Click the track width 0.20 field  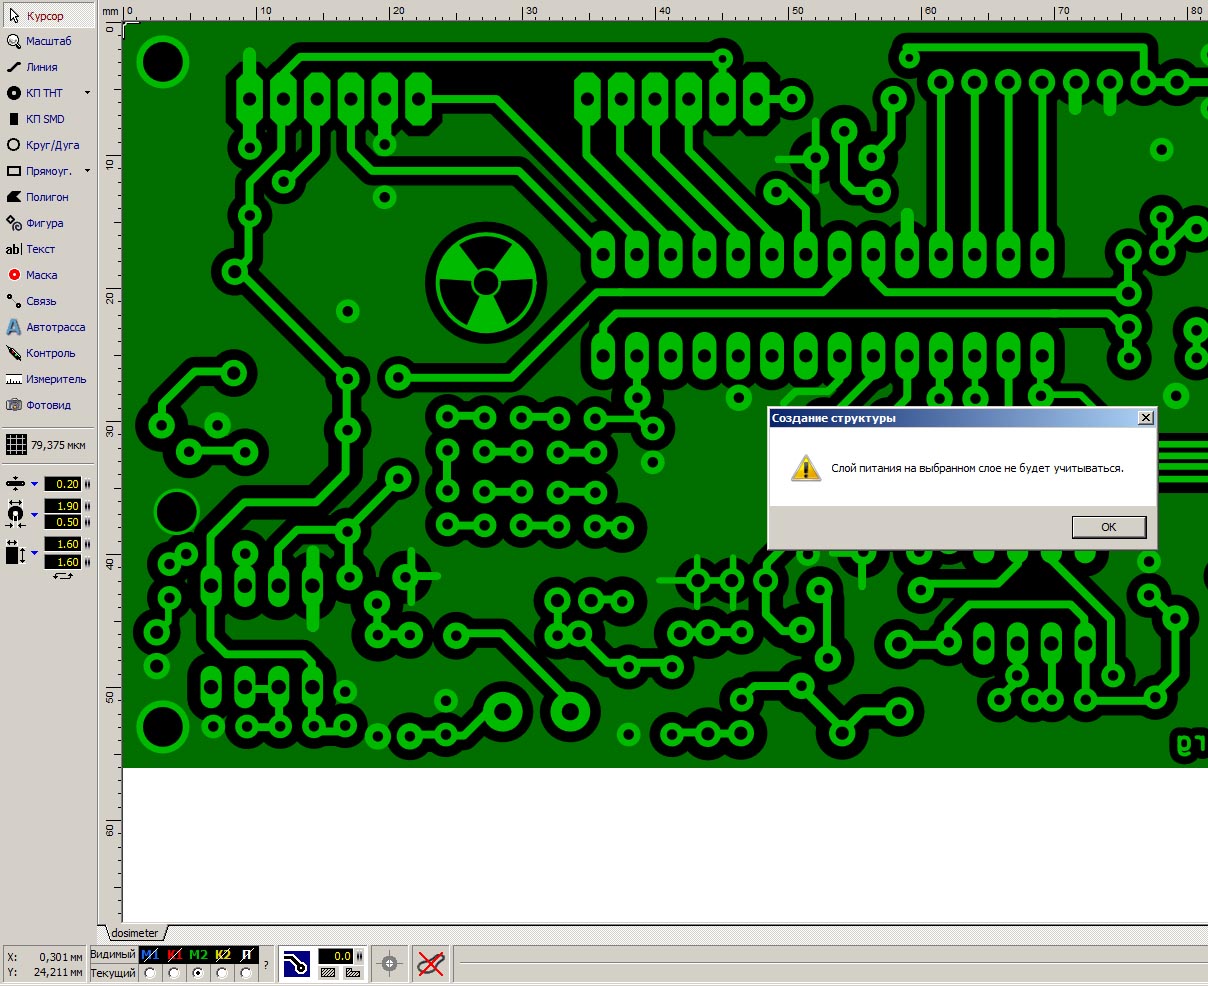pyautogui.click(x=62, y=484)
